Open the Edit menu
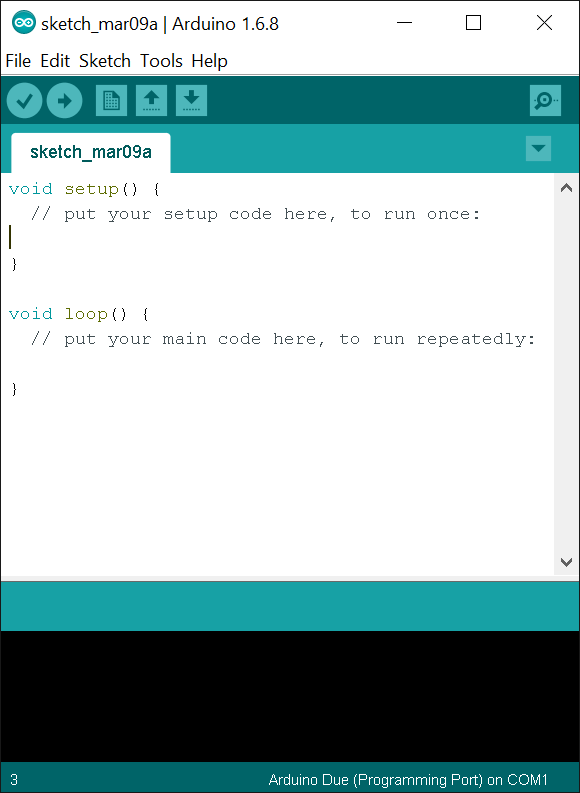Screen dimensions: 580x793 pyautogui.click(x=55, y=61)
